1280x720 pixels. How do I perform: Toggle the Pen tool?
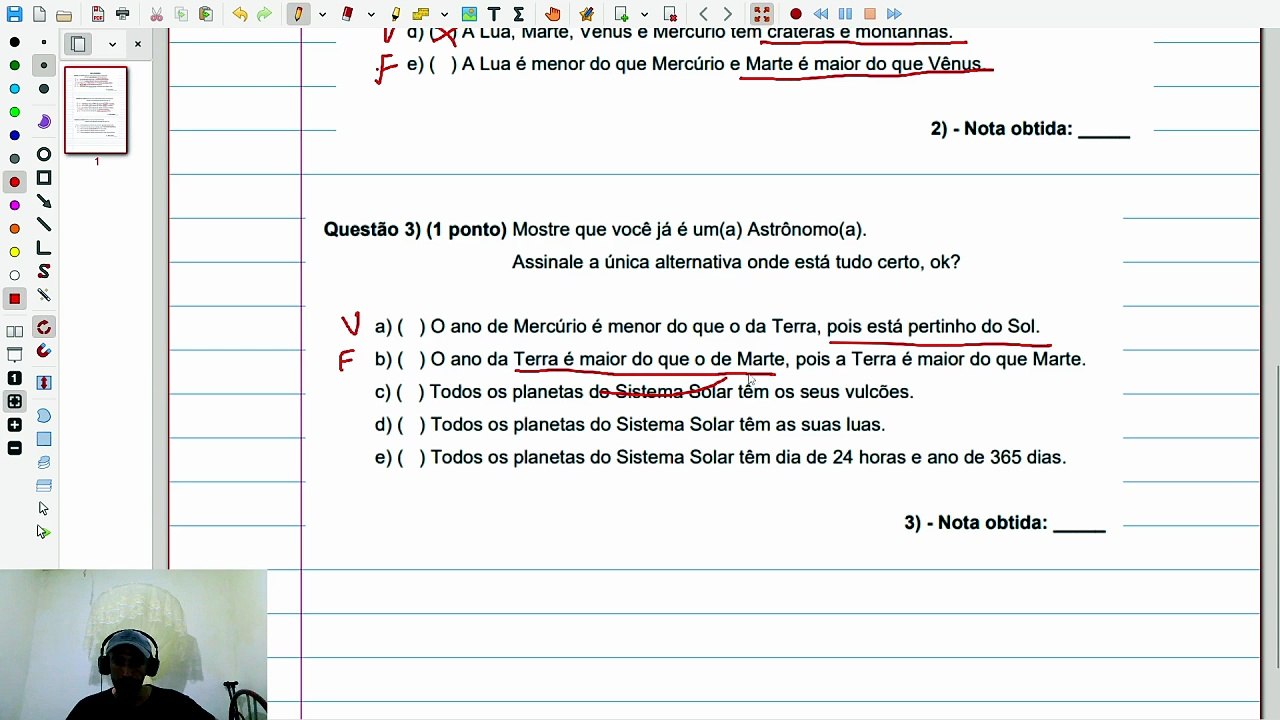[298, 14]
